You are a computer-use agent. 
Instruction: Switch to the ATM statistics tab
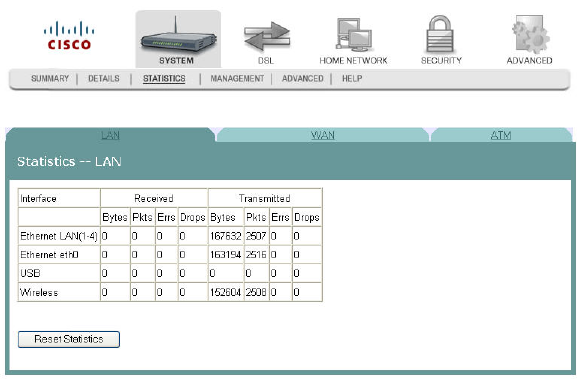pos(501,135)
